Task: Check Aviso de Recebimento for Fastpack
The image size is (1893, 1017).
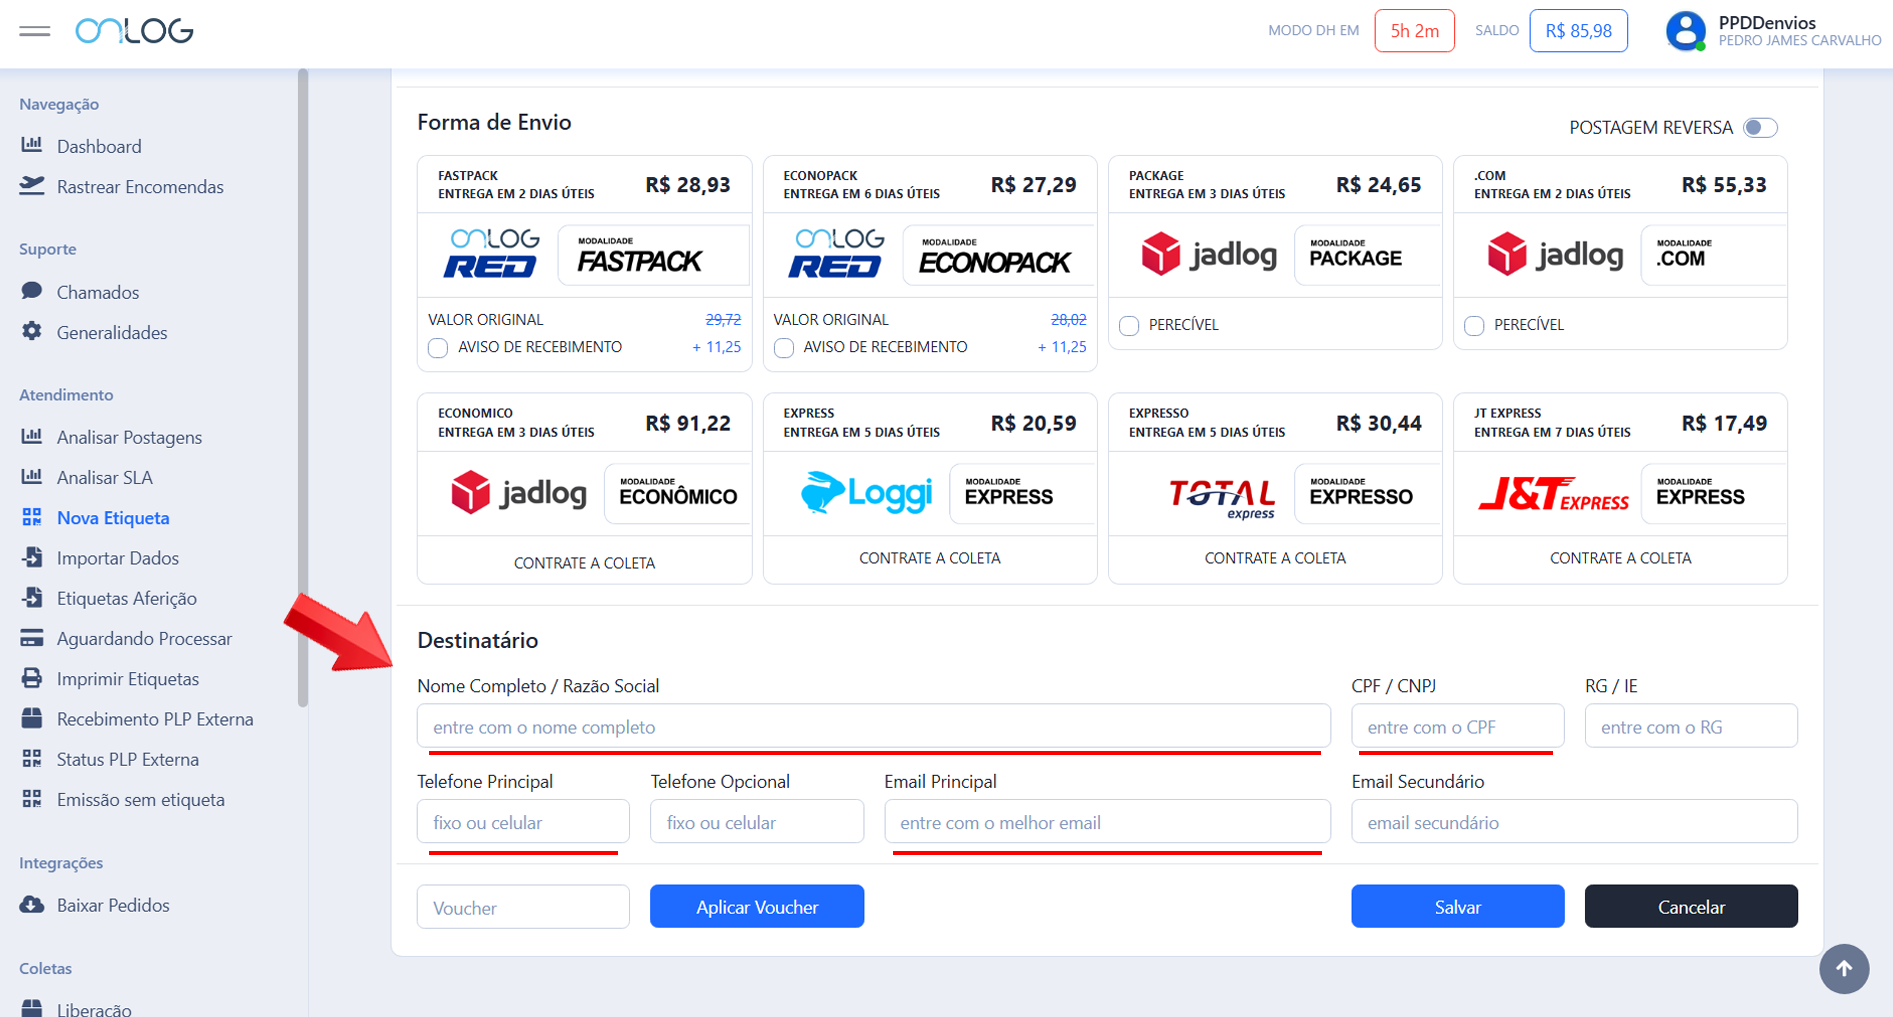Action: pyautogui.click(x=438, y=348)
